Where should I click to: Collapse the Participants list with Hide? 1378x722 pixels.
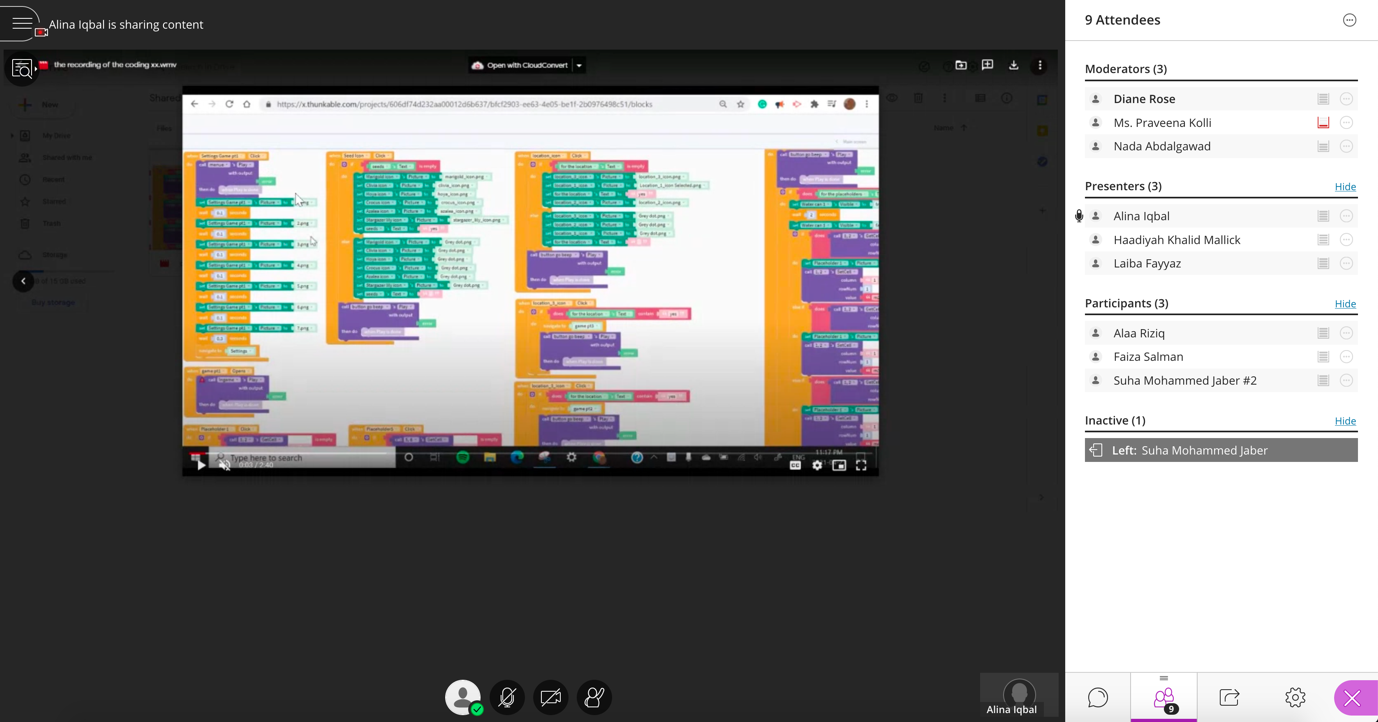1345,304
